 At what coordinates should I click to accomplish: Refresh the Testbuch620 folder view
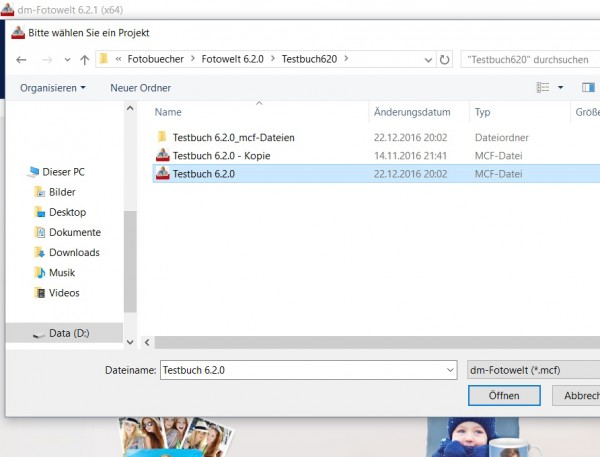[444, 59]
